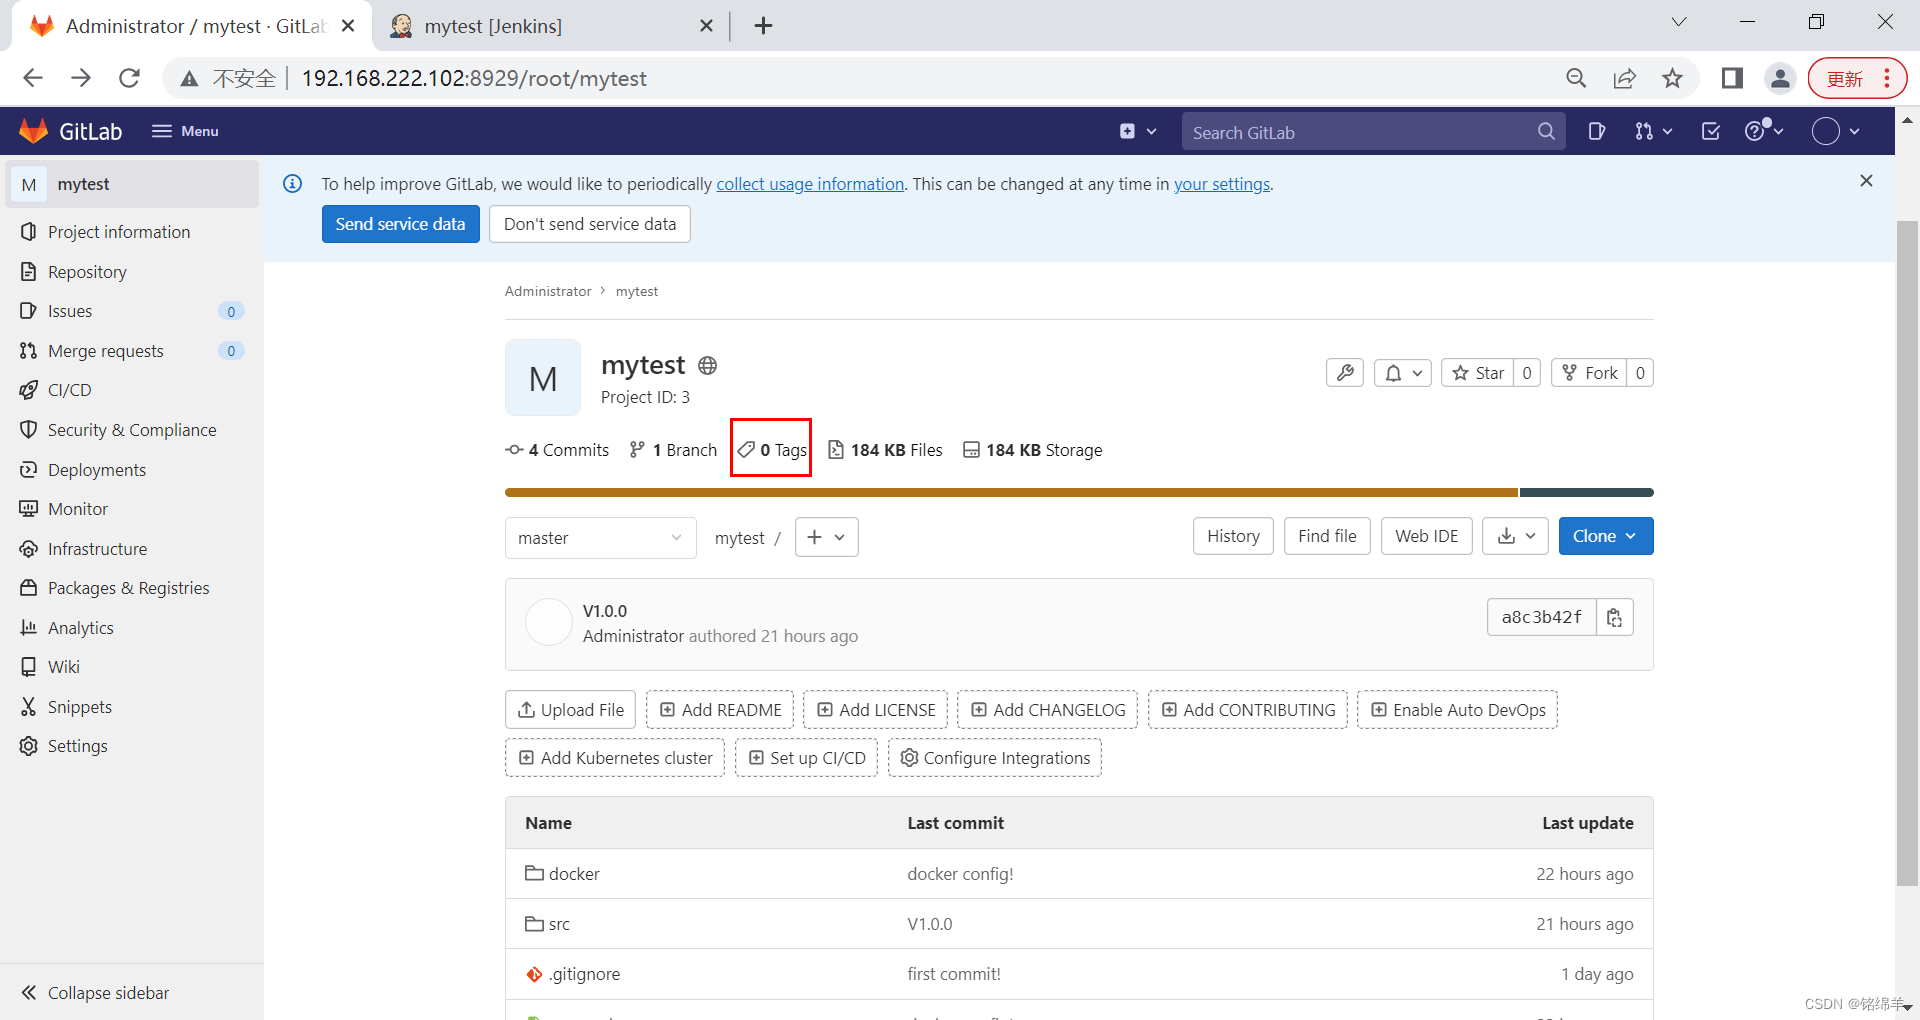Click the repository languages color bar
The image size is (1920, 1020).
pyautogui.click(x=1079, y=492)
